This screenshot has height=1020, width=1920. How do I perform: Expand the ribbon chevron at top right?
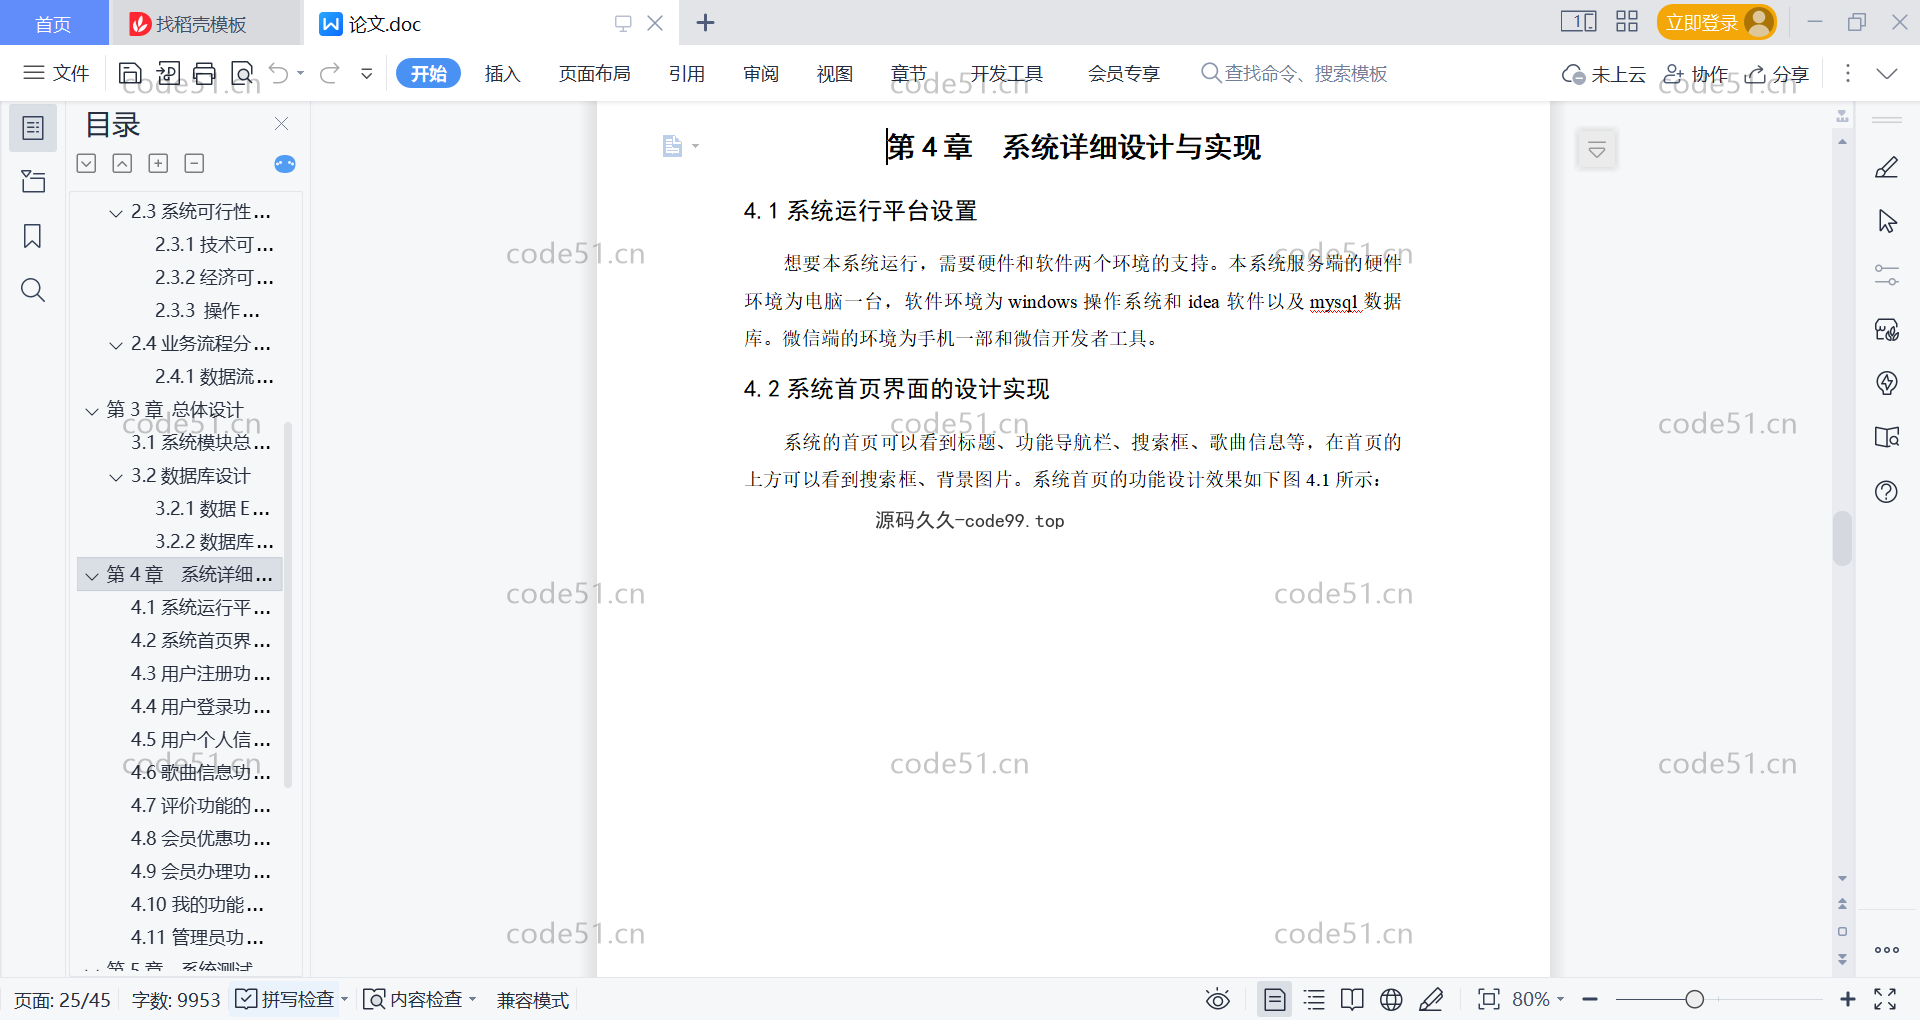pos(1887,73)
